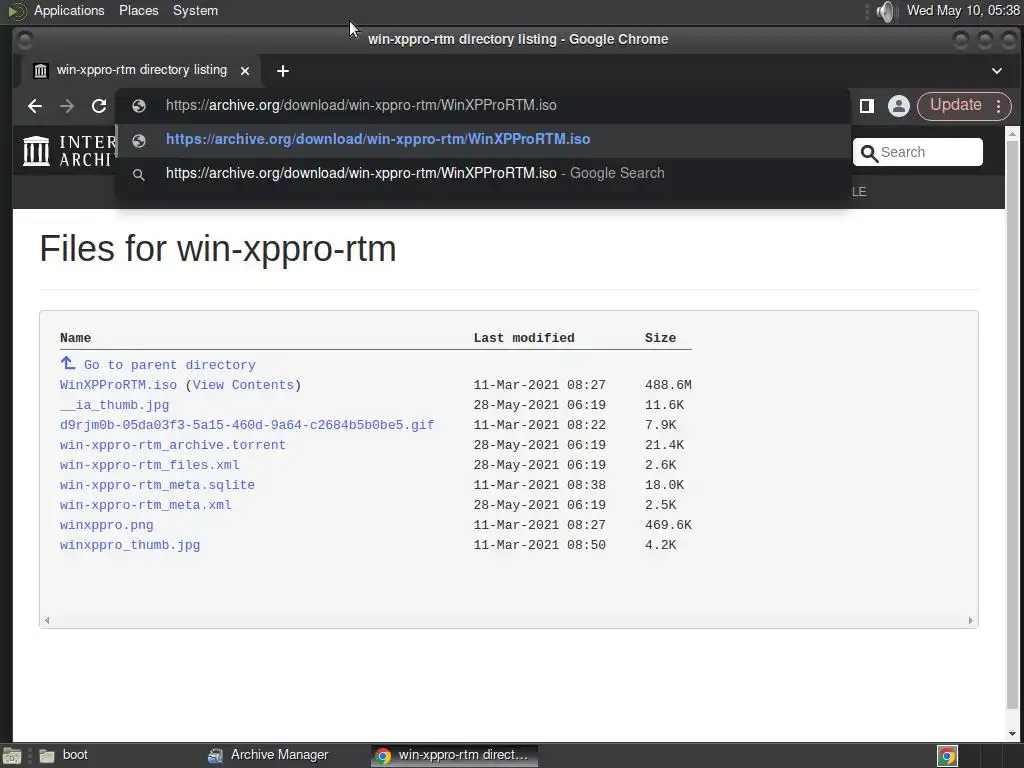Open Chrome's three-dot menu
This screenshot has height=768, width=1024.
point(999,106)
